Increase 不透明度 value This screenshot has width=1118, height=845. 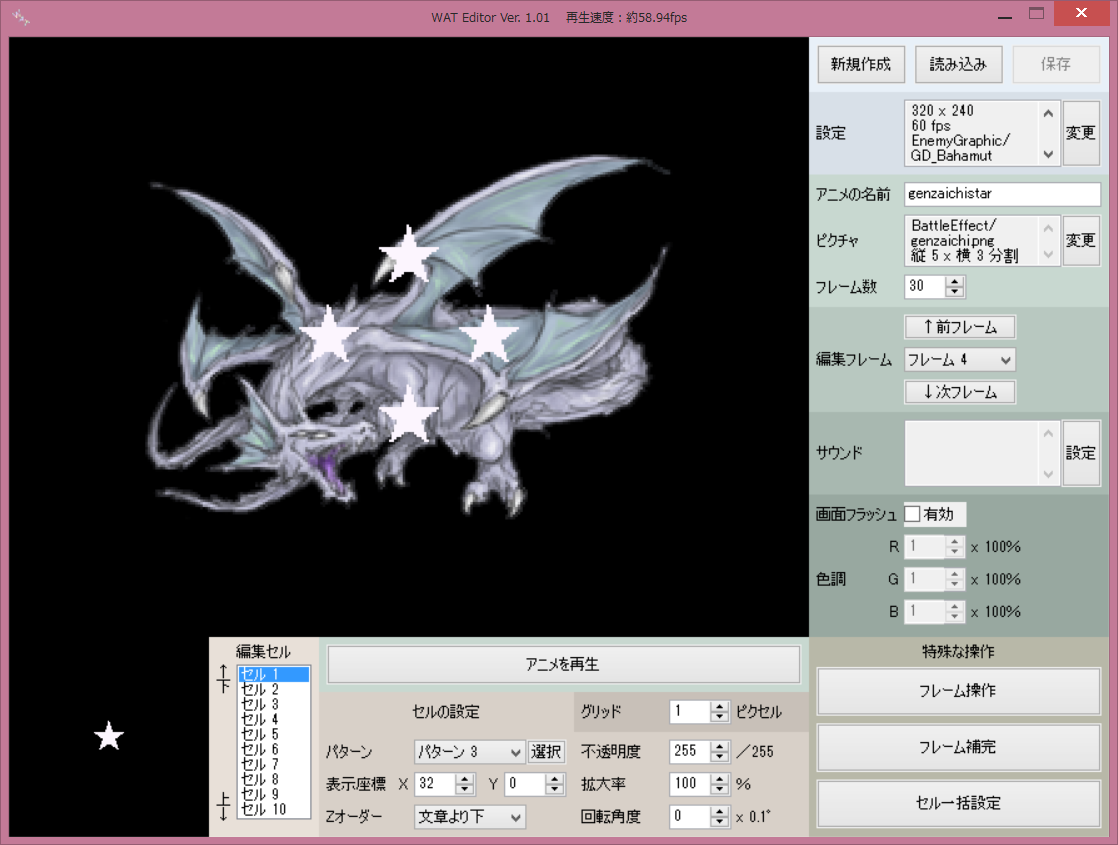pos(719,746)
